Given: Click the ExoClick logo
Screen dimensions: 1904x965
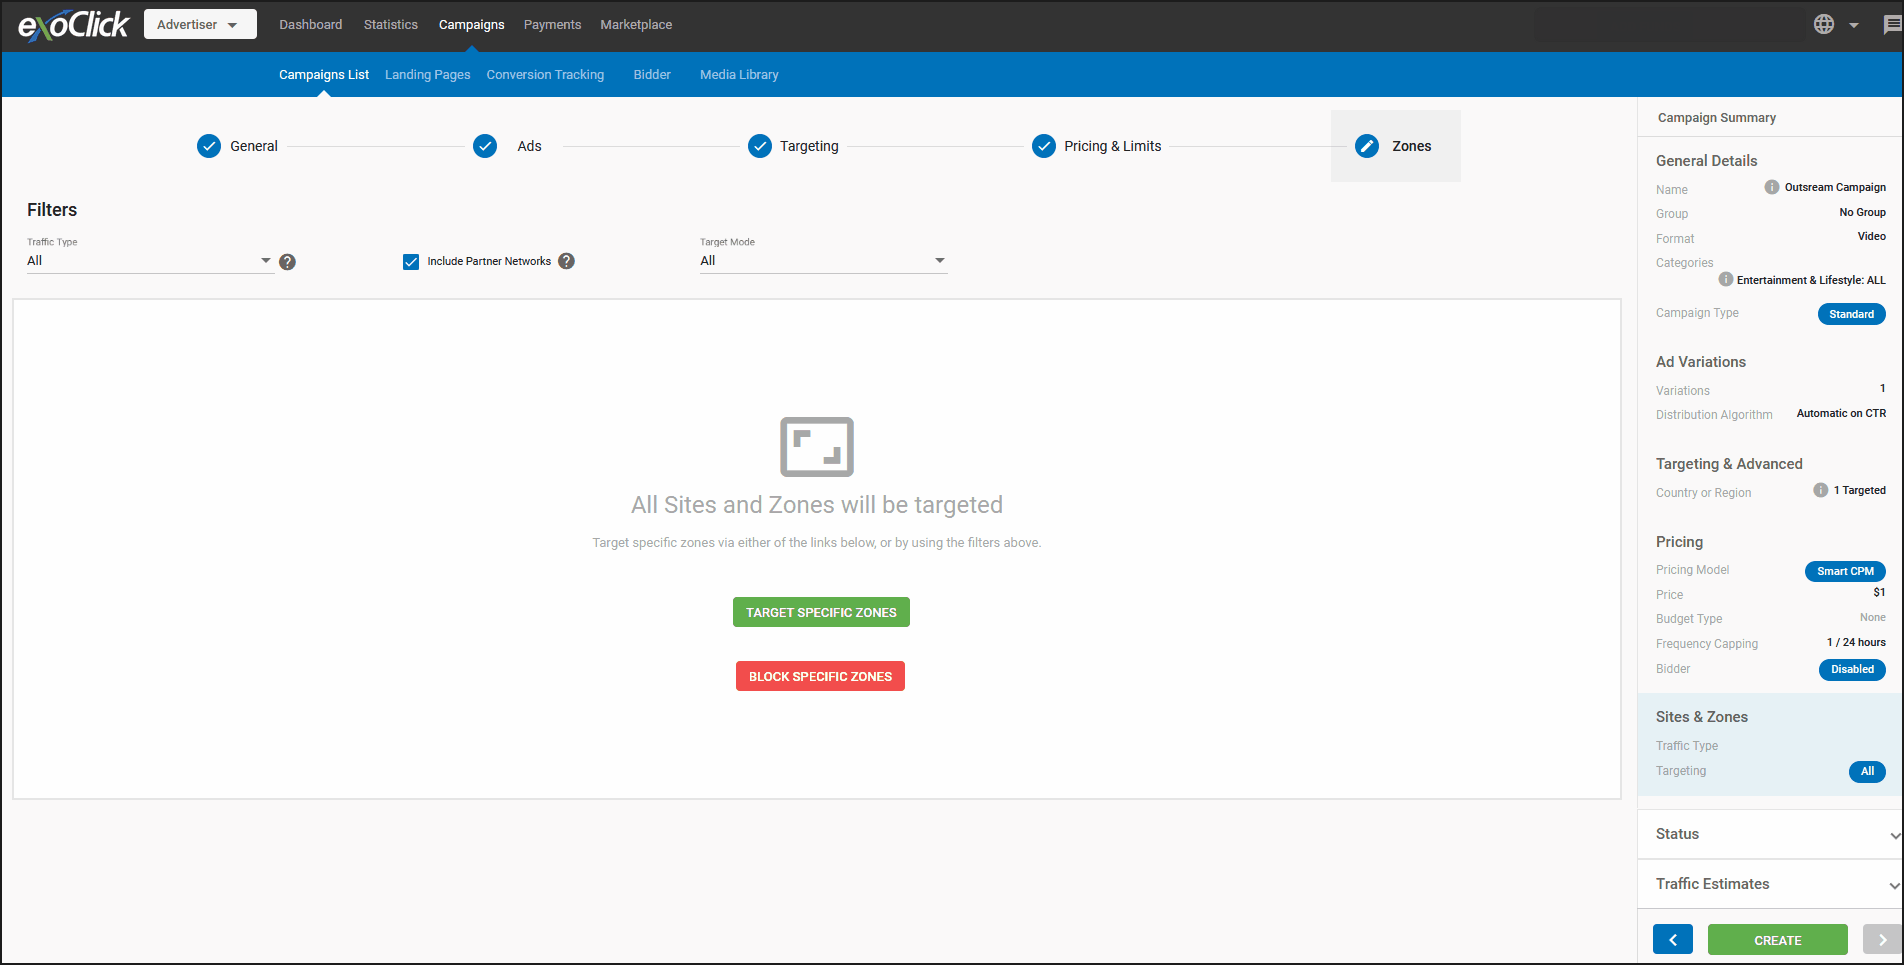Looking at the screenshot, I should coord(73,25).
